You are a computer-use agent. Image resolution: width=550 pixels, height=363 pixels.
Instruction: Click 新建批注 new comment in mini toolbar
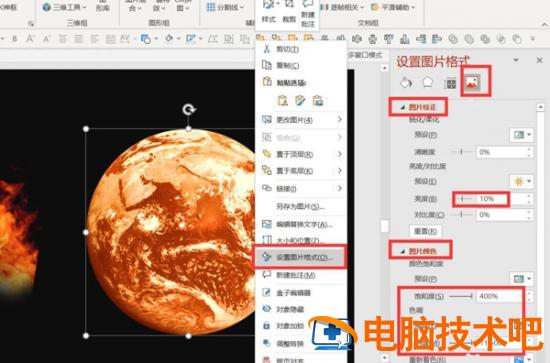click(x=308, y=14)
